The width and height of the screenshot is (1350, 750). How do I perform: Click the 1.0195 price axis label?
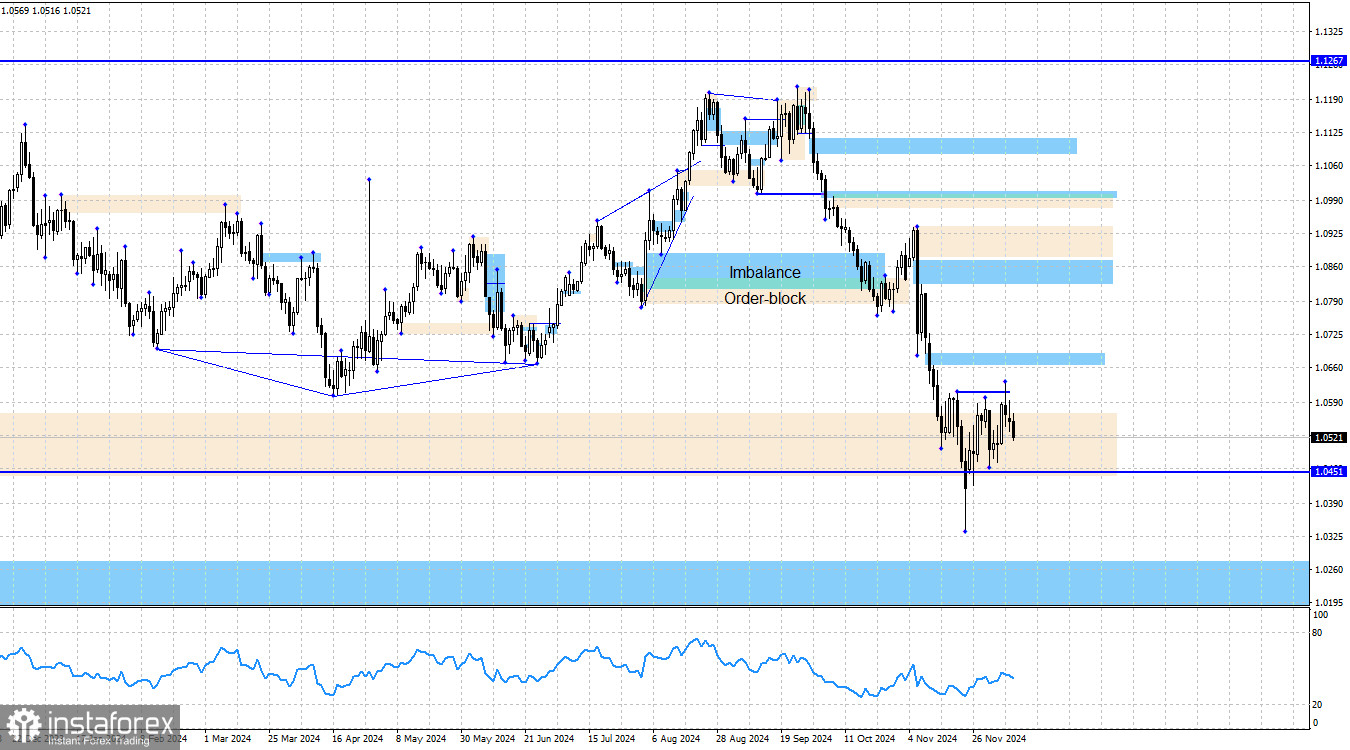tap(1330, 603)
